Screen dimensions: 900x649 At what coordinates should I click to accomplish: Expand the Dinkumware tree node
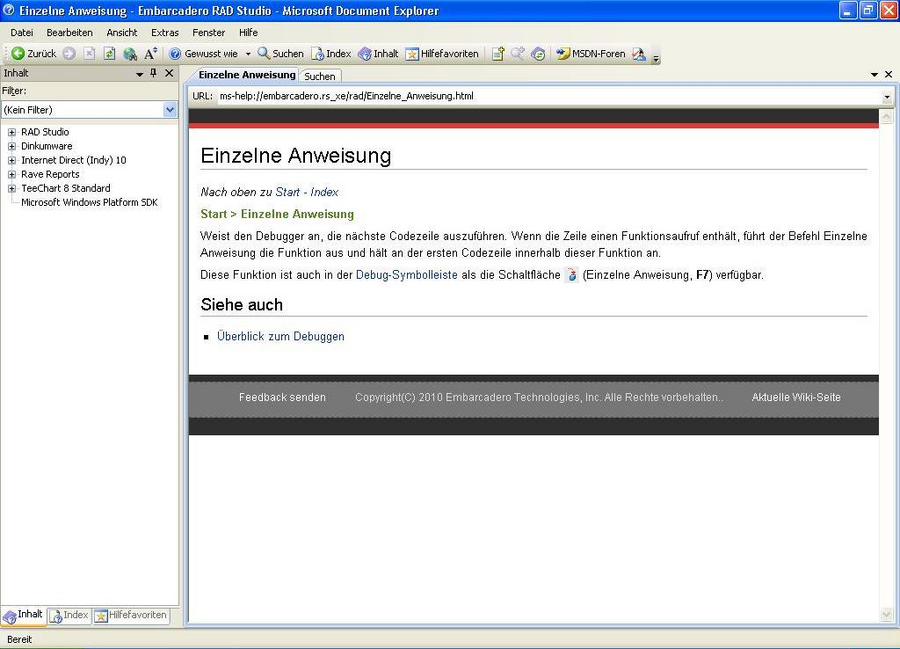[x=11, y=146]
